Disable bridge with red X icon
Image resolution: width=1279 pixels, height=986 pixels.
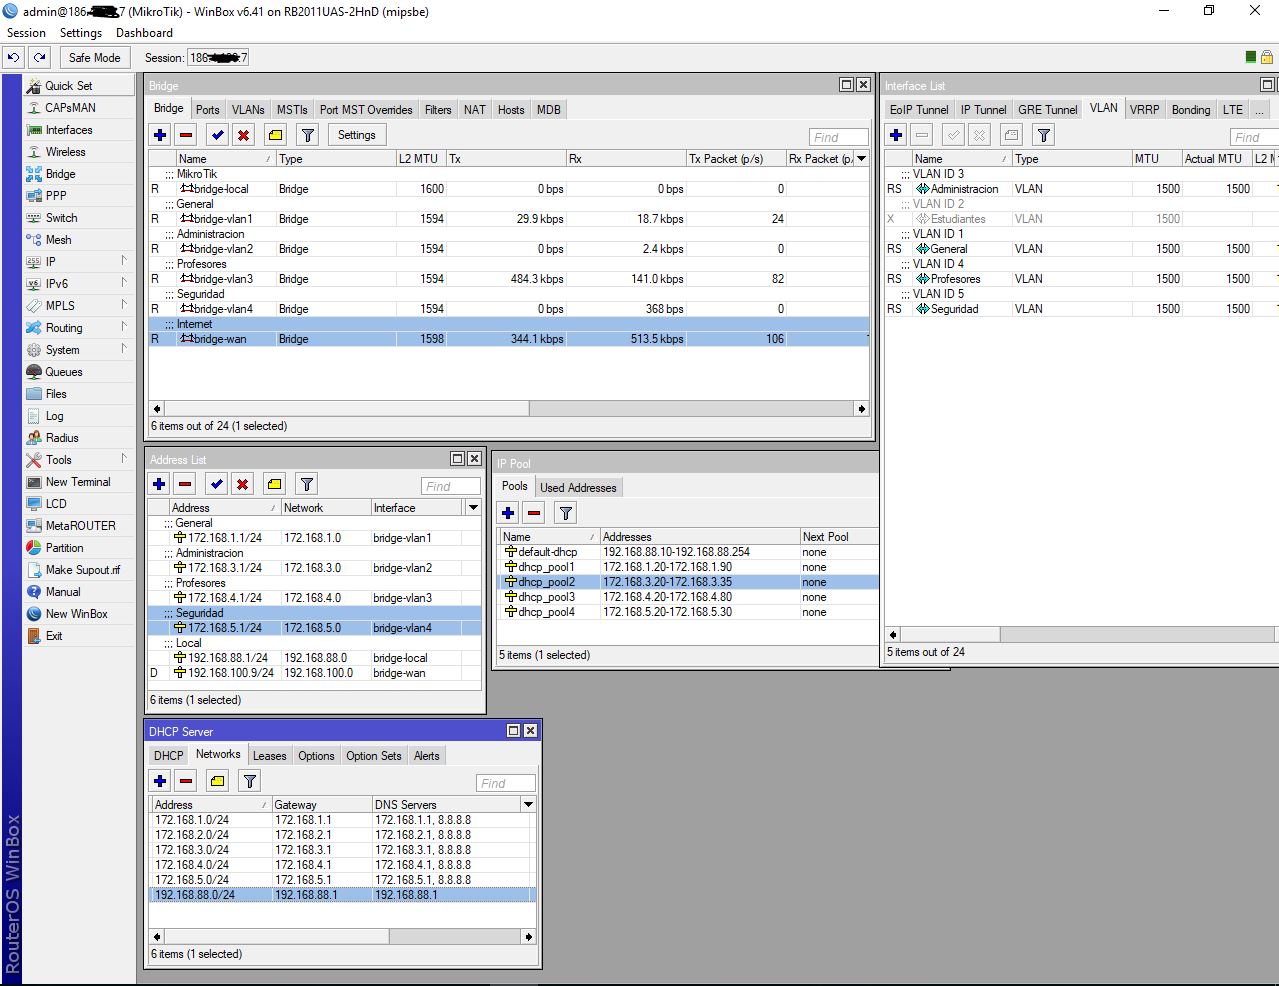[x=243, y=135]
